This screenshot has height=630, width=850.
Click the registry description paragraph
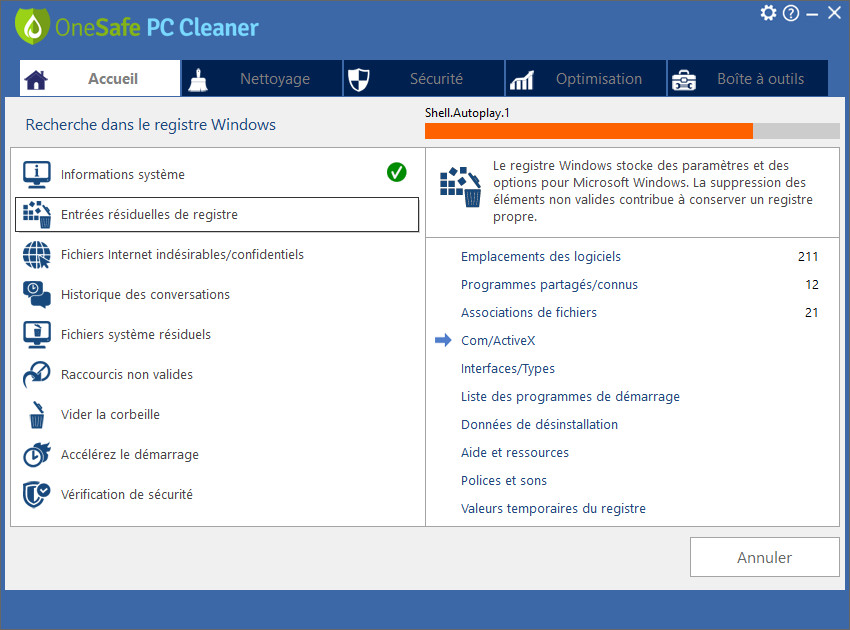tap(652, 191)
